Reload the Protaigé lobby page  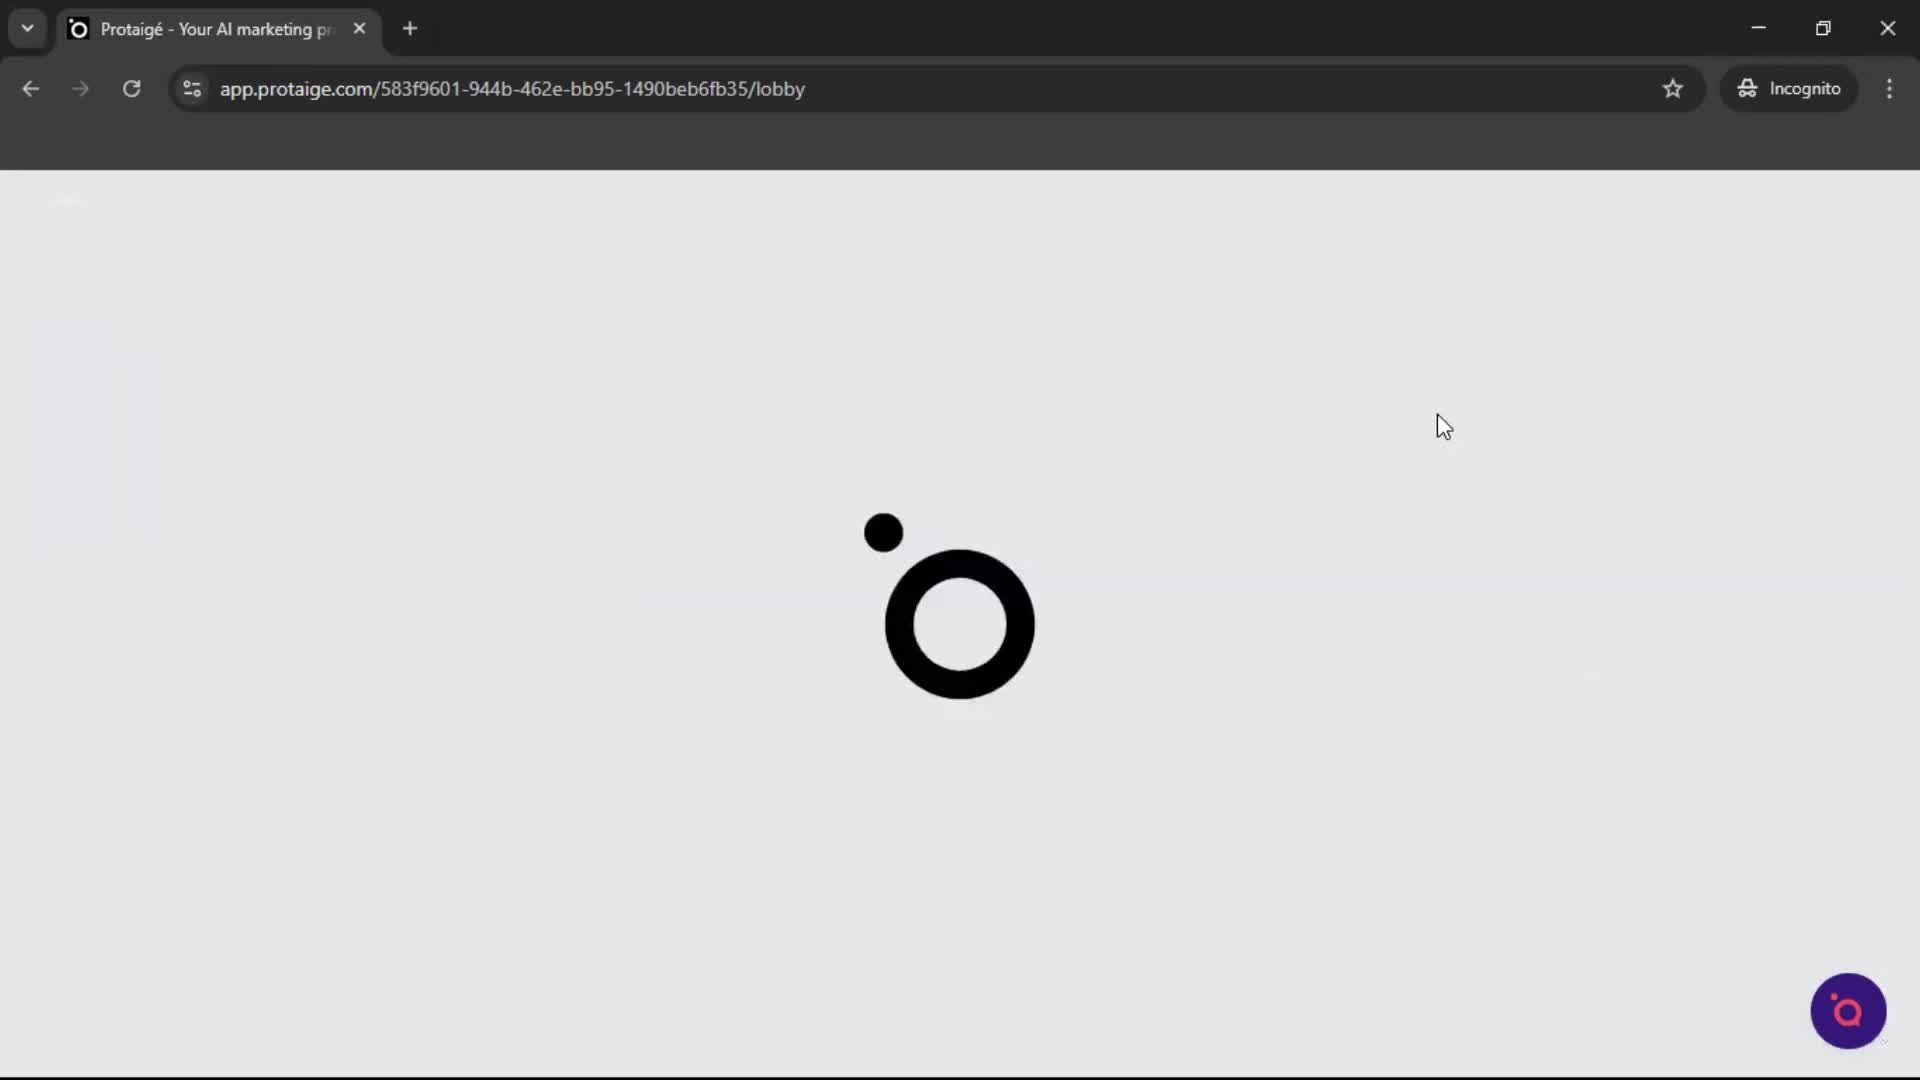pyautogui.click(x=131, y=88)
